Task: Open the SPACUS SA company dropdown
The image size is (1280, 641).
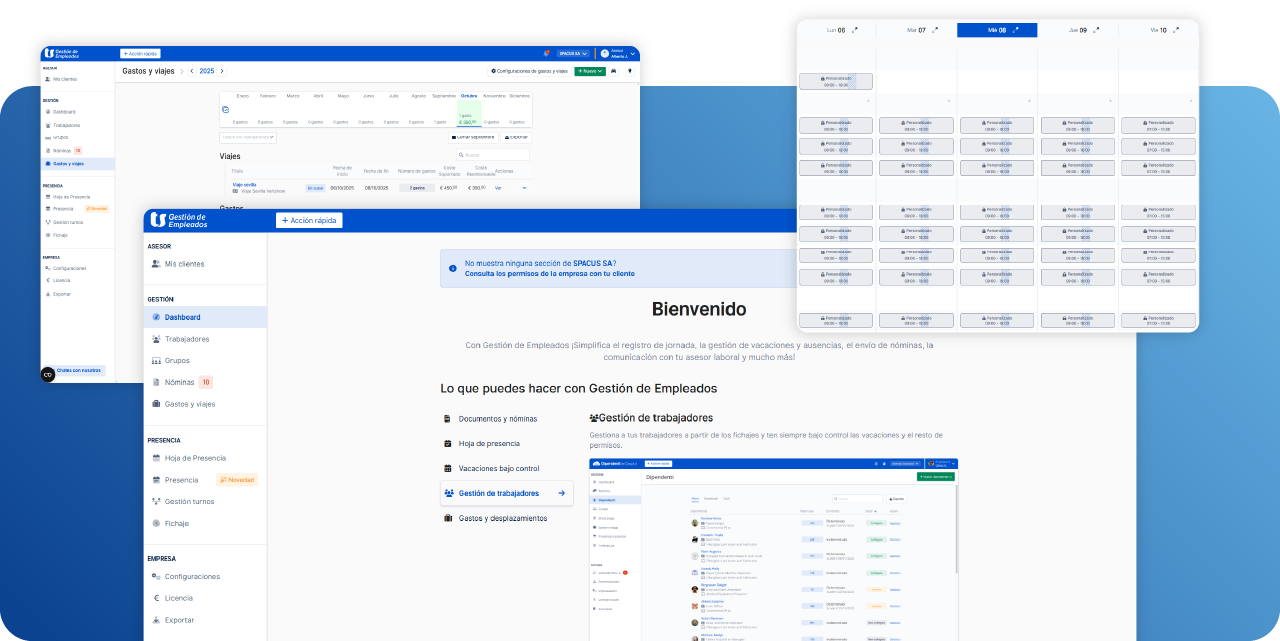Action: click(572, 54)
